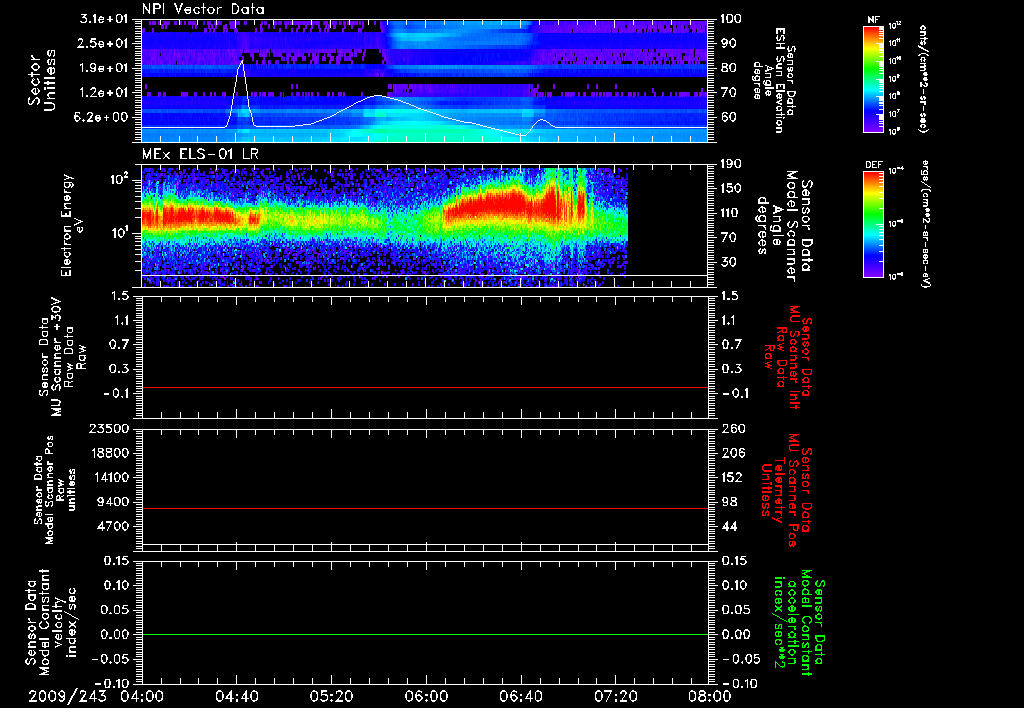
Task: Click the 18800 scanner position tick label
Action: (110, 453)
